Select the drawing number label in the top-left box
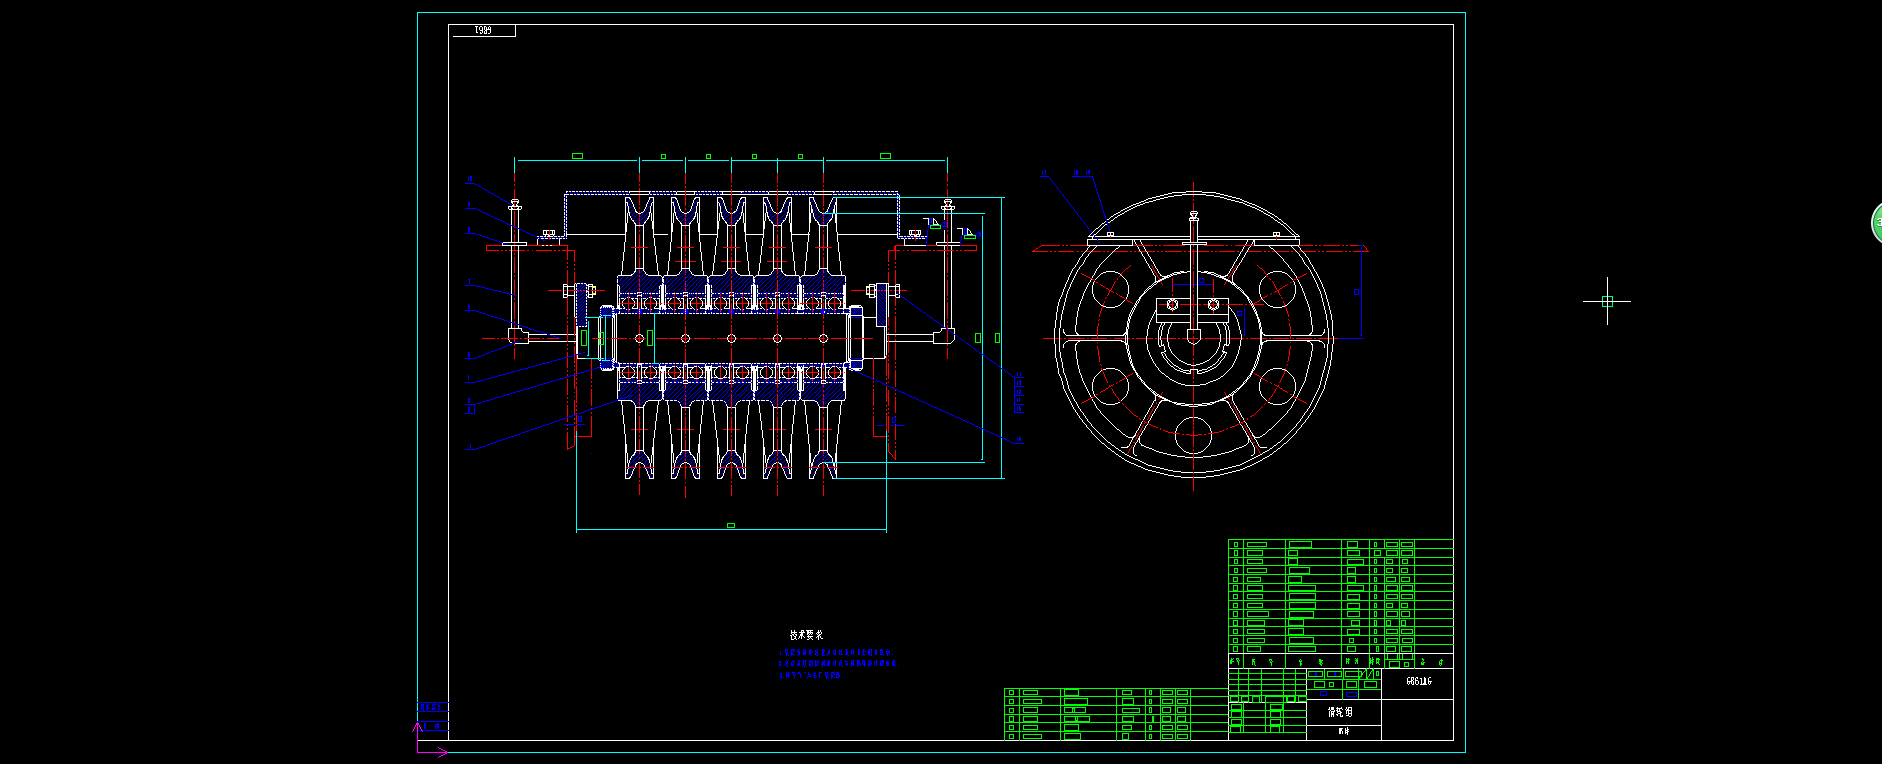 pos(483,31)
